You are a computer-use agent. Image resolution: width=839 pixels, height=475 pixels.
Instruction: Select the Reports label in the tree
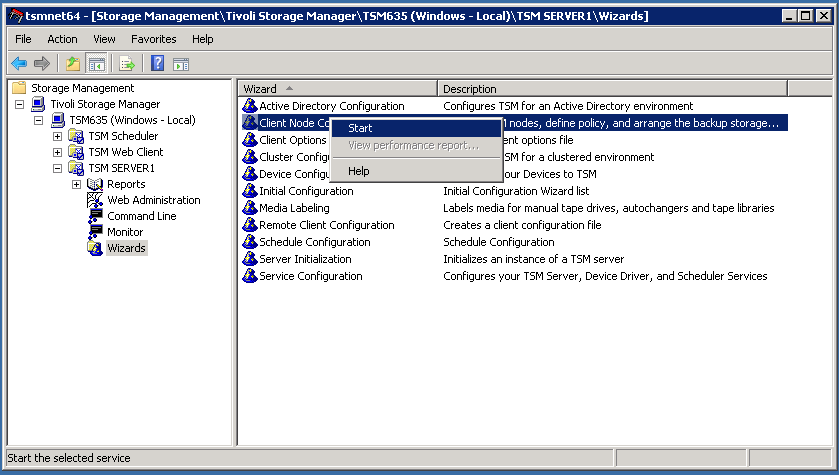coord(126,184)
